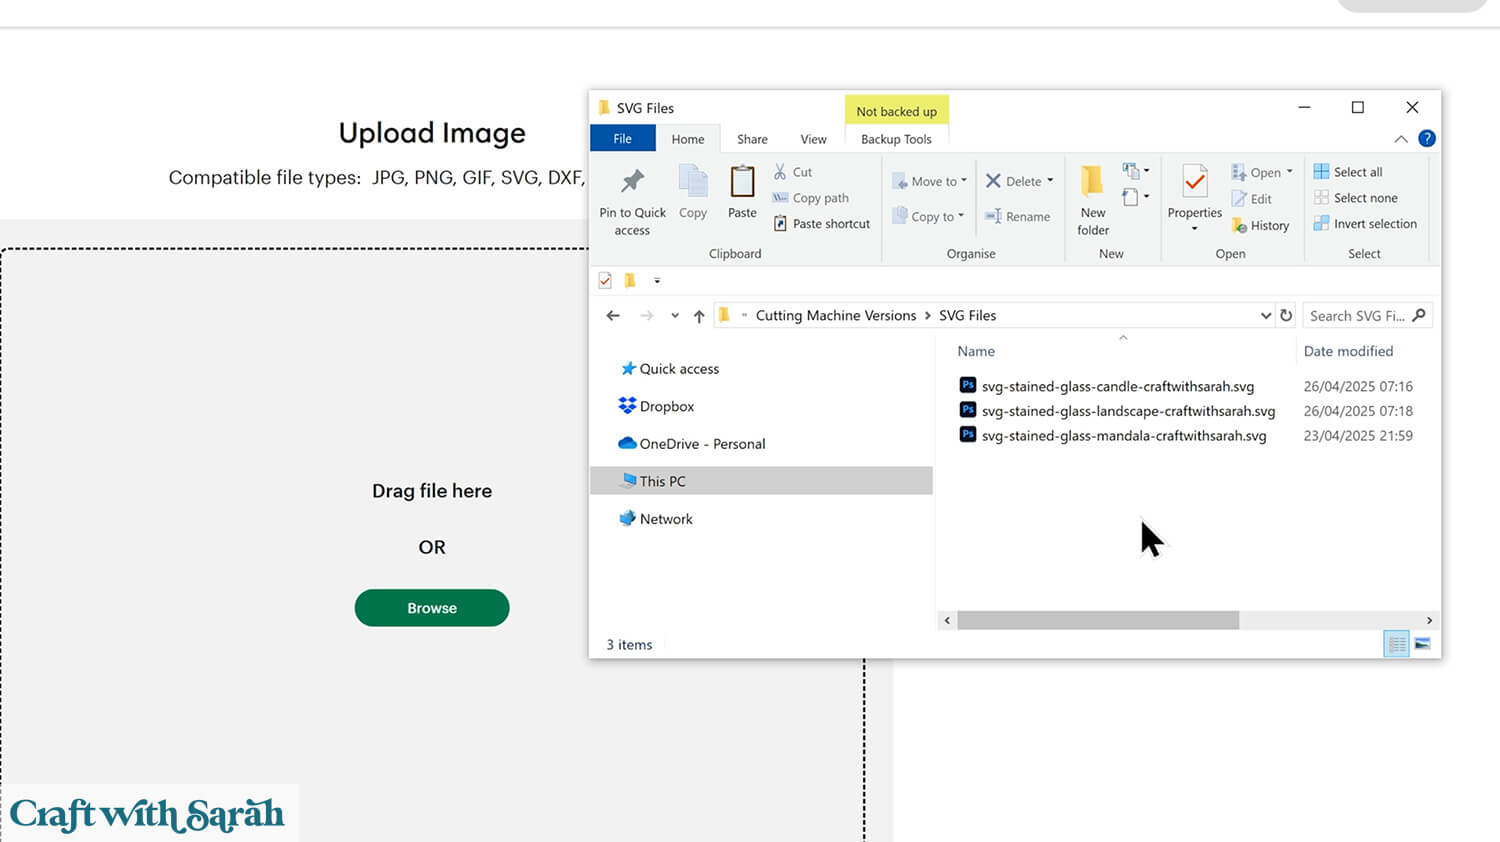
Task: Click the Delete icon in Organise group
Action: [x=993, y=181]
